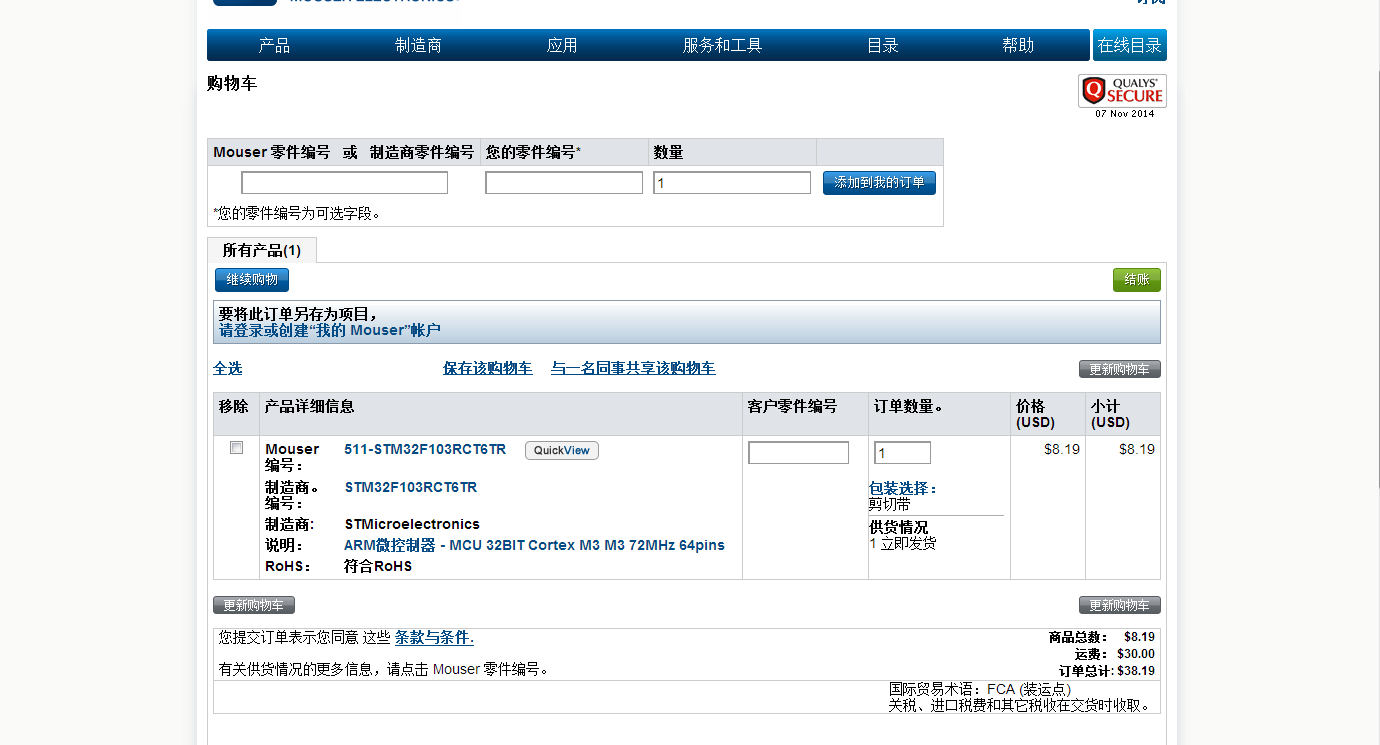Click the 剪切带 packaging text
The width and height of the screenshot is (1380, 745).
coord(890,504)
